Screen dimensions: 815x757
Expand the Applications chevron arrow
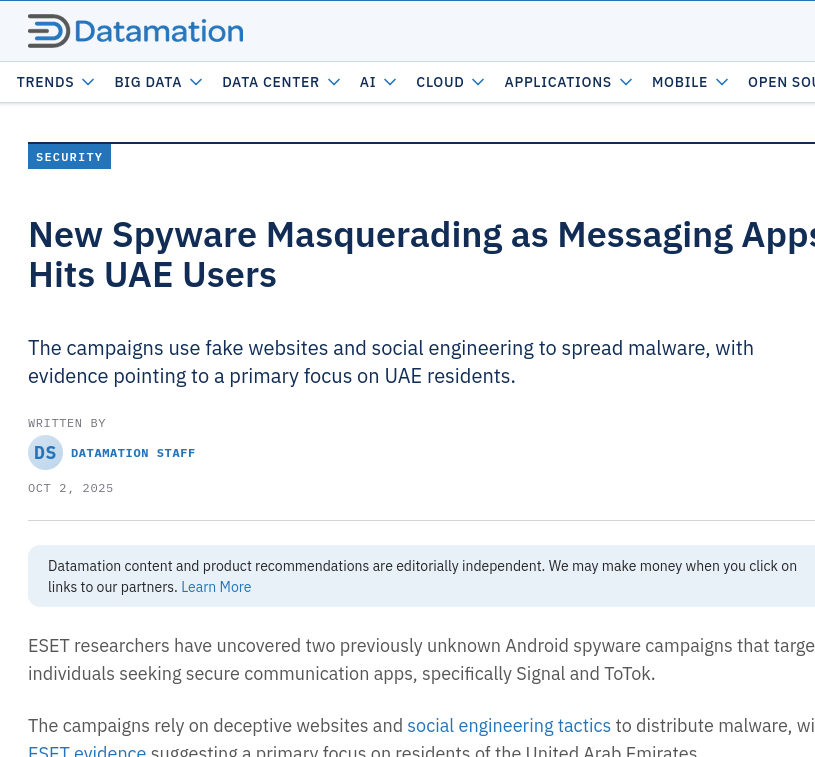click(x=626, y=82)
